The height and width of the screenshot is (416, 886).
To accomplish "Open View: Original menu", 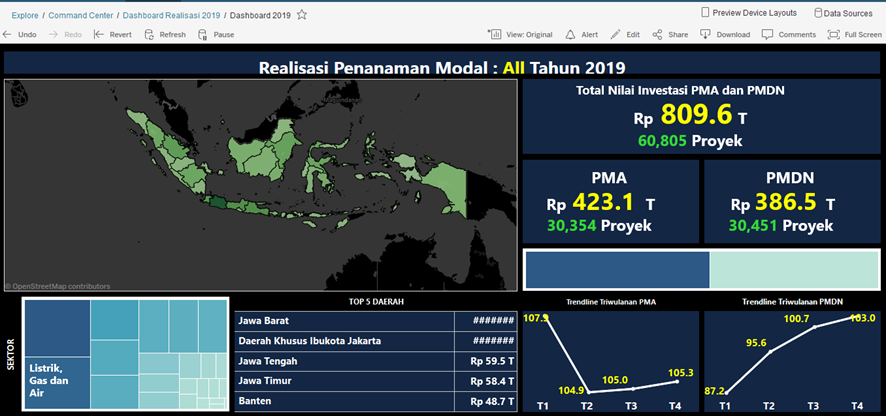I will pyautogui.click(x=521, y=34).
